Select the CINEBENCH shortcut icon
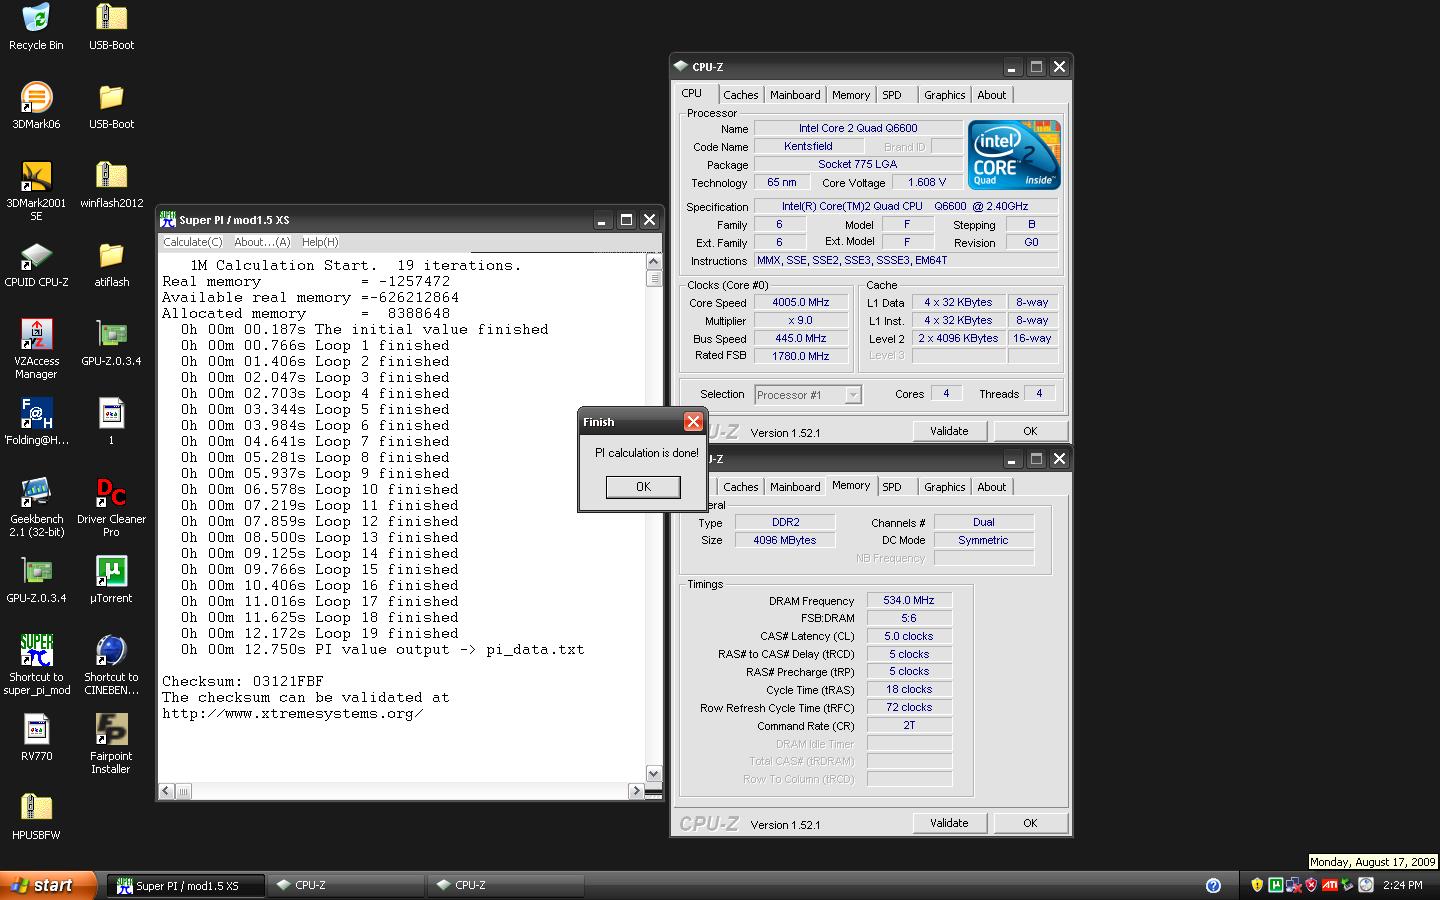Screen dimensions: 1440x900 [111, 664]
